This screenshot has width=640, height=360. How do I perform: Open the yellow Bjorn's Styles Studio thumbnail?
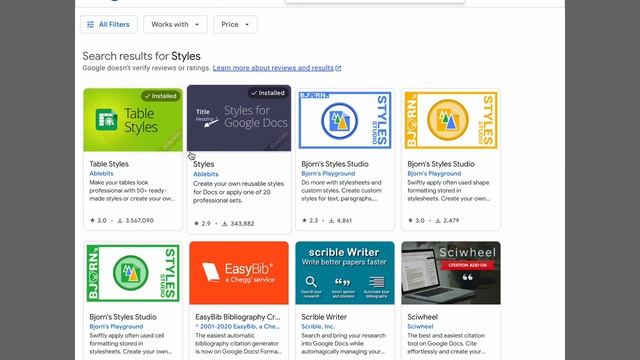click(x=451, y=120)
